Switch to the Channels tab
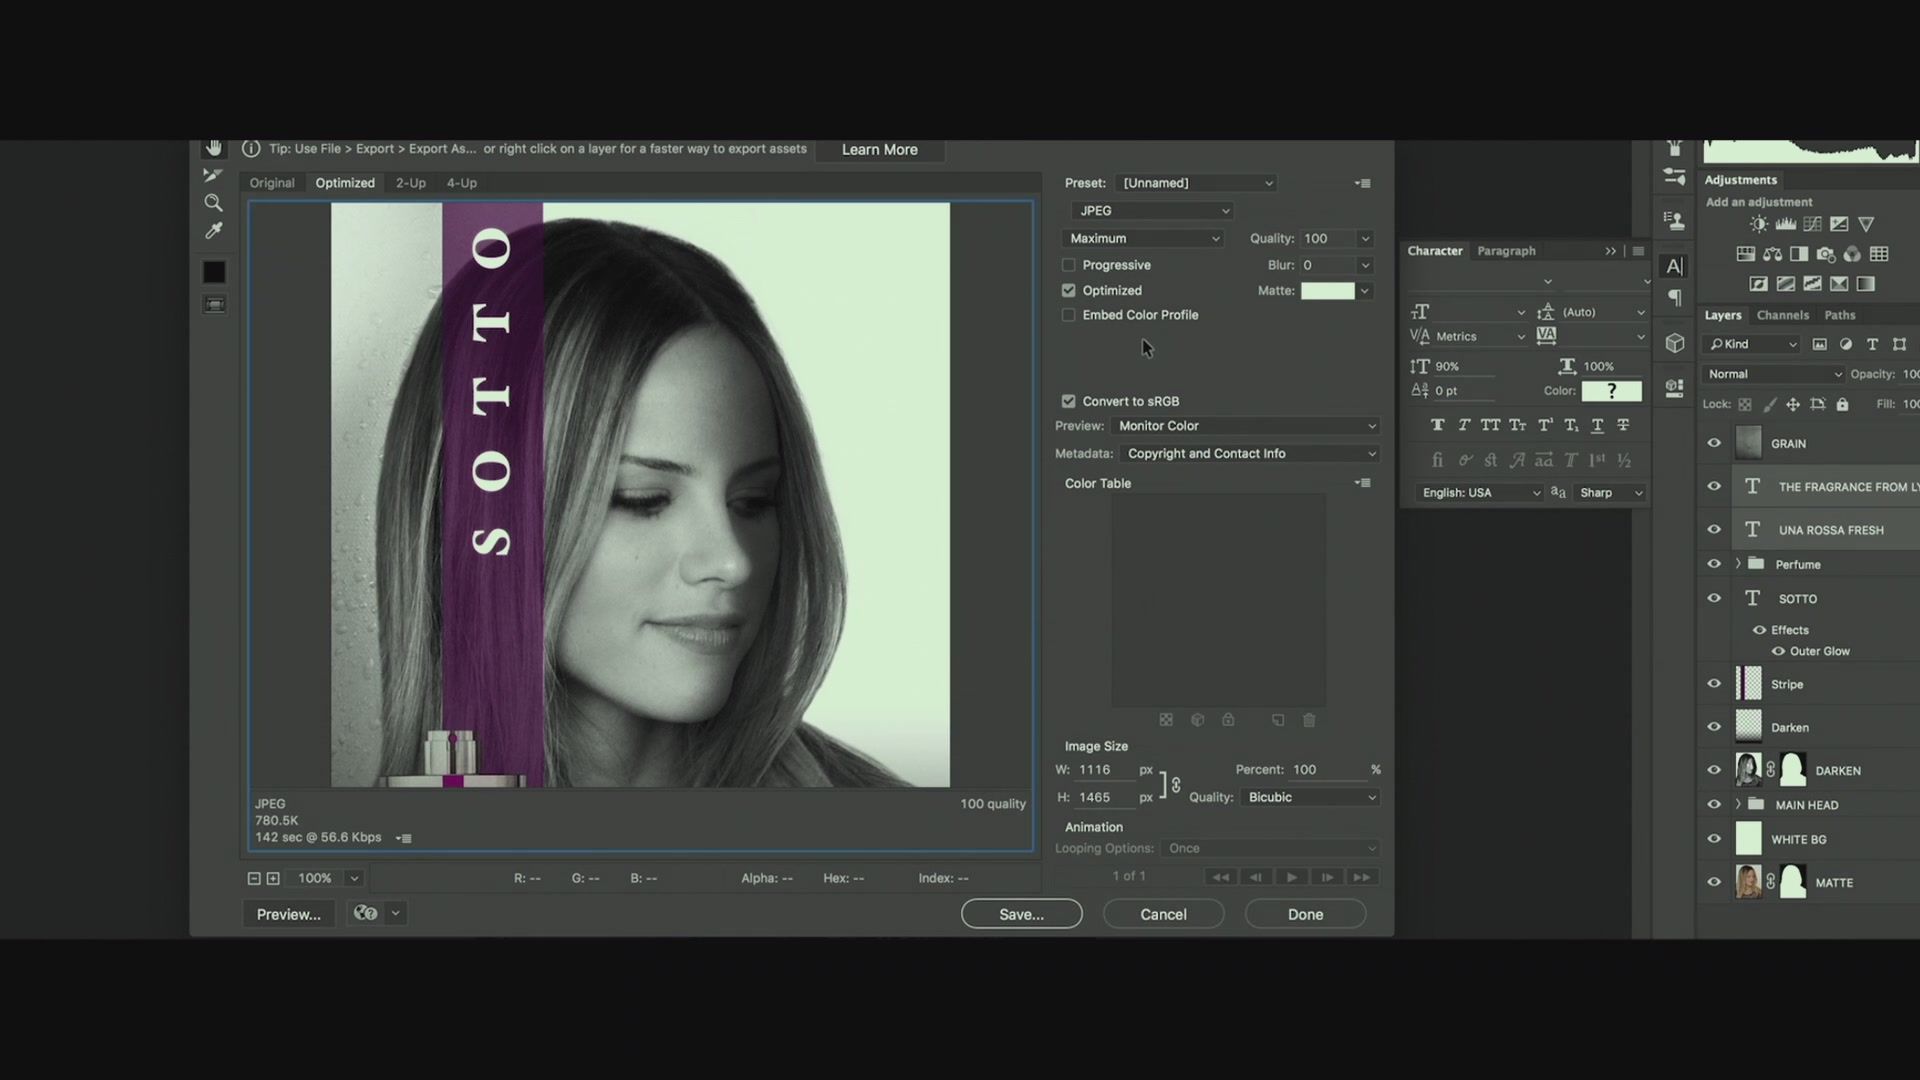 (1782, 315)
